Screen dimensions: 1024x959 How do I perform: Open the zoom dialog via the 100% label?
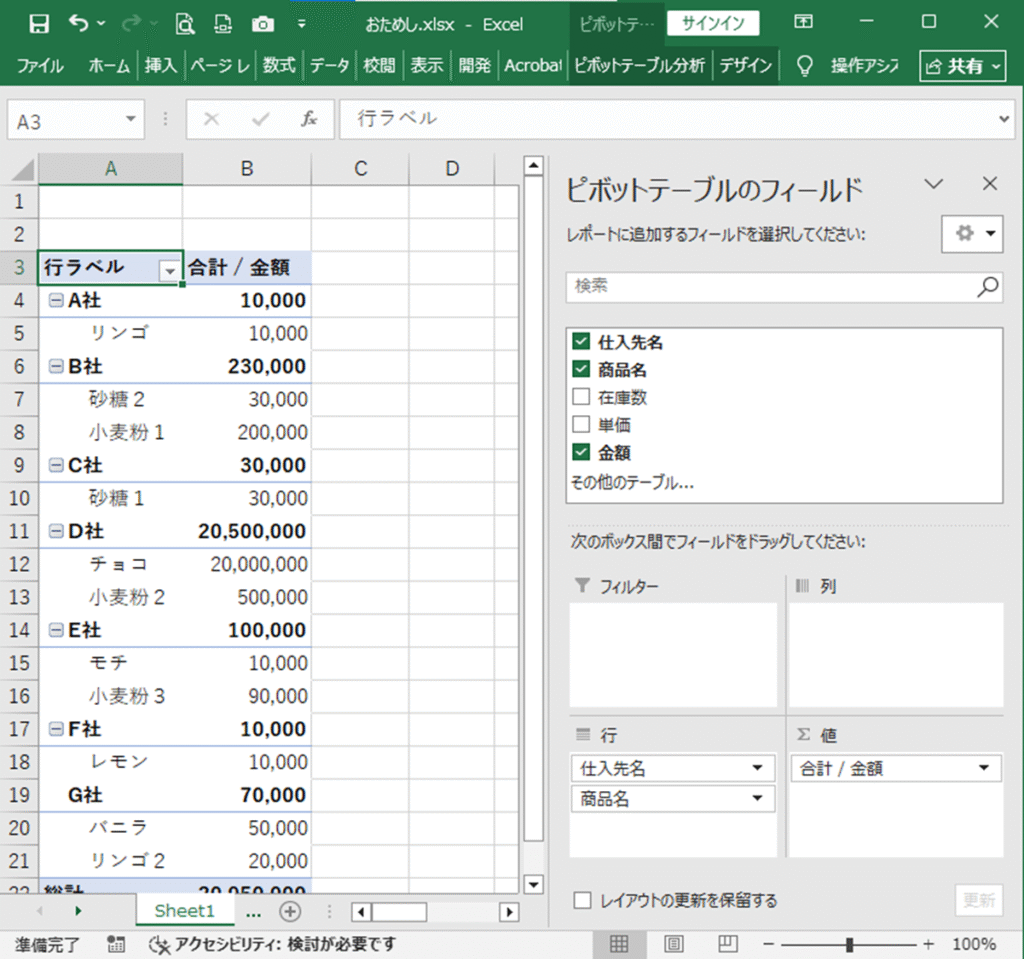point(974,945)
